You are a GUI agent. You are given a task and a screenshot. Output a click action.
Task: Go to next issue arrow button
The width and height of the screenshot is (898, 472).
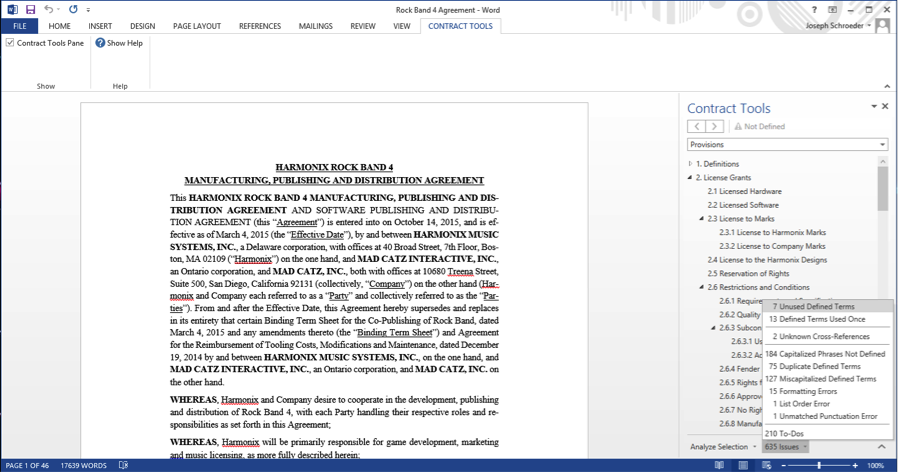point(714,126)
